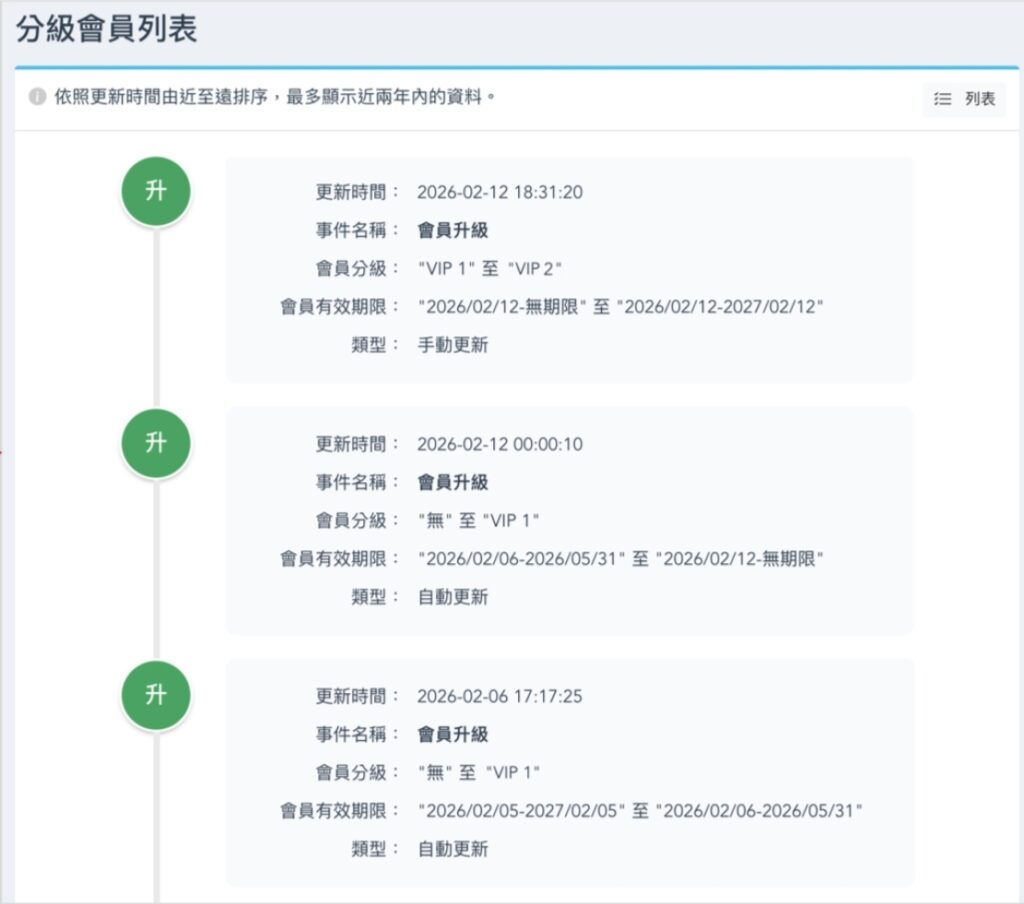The height and width of the screenshot is (904, 1024).
Task: Click the green 升 marker for 2026-02-06 event
Action: pos(155,695)
